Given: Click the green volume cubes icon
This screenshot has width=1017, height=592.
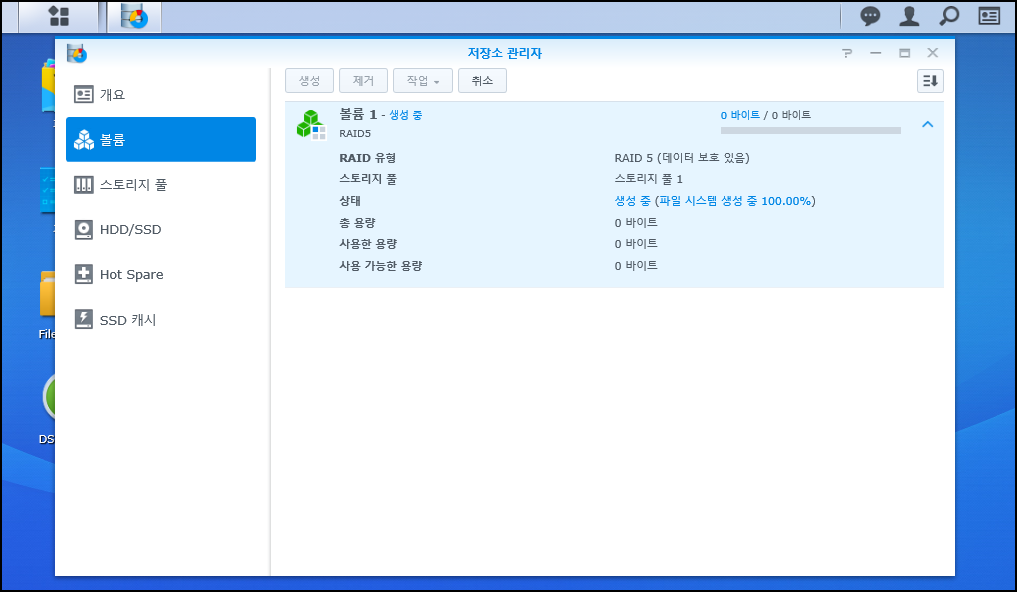Looking at the screenshot, I should (x=311, y=124).
